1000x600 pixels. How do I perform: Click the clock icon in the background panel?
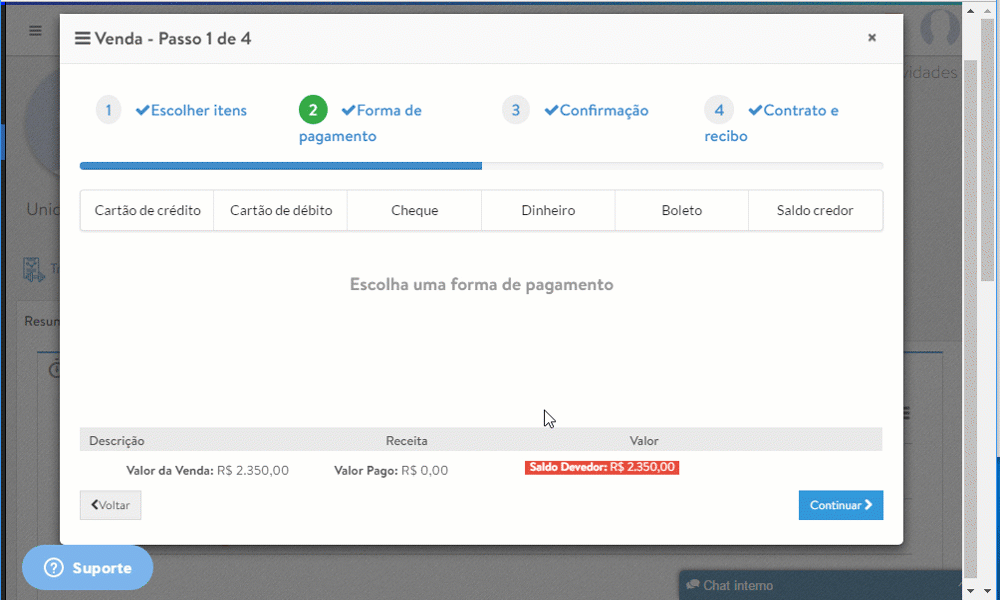(54, 370)
